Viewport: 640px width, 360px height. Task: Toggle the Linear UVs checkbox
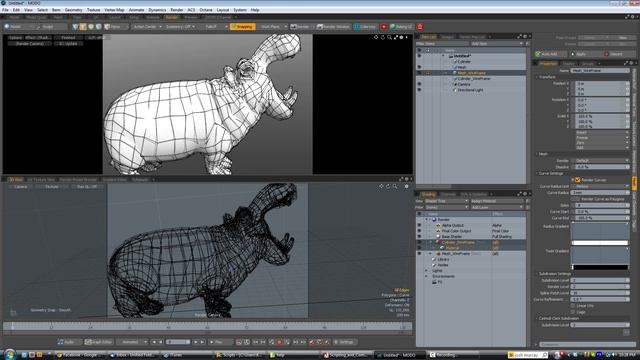573,306
